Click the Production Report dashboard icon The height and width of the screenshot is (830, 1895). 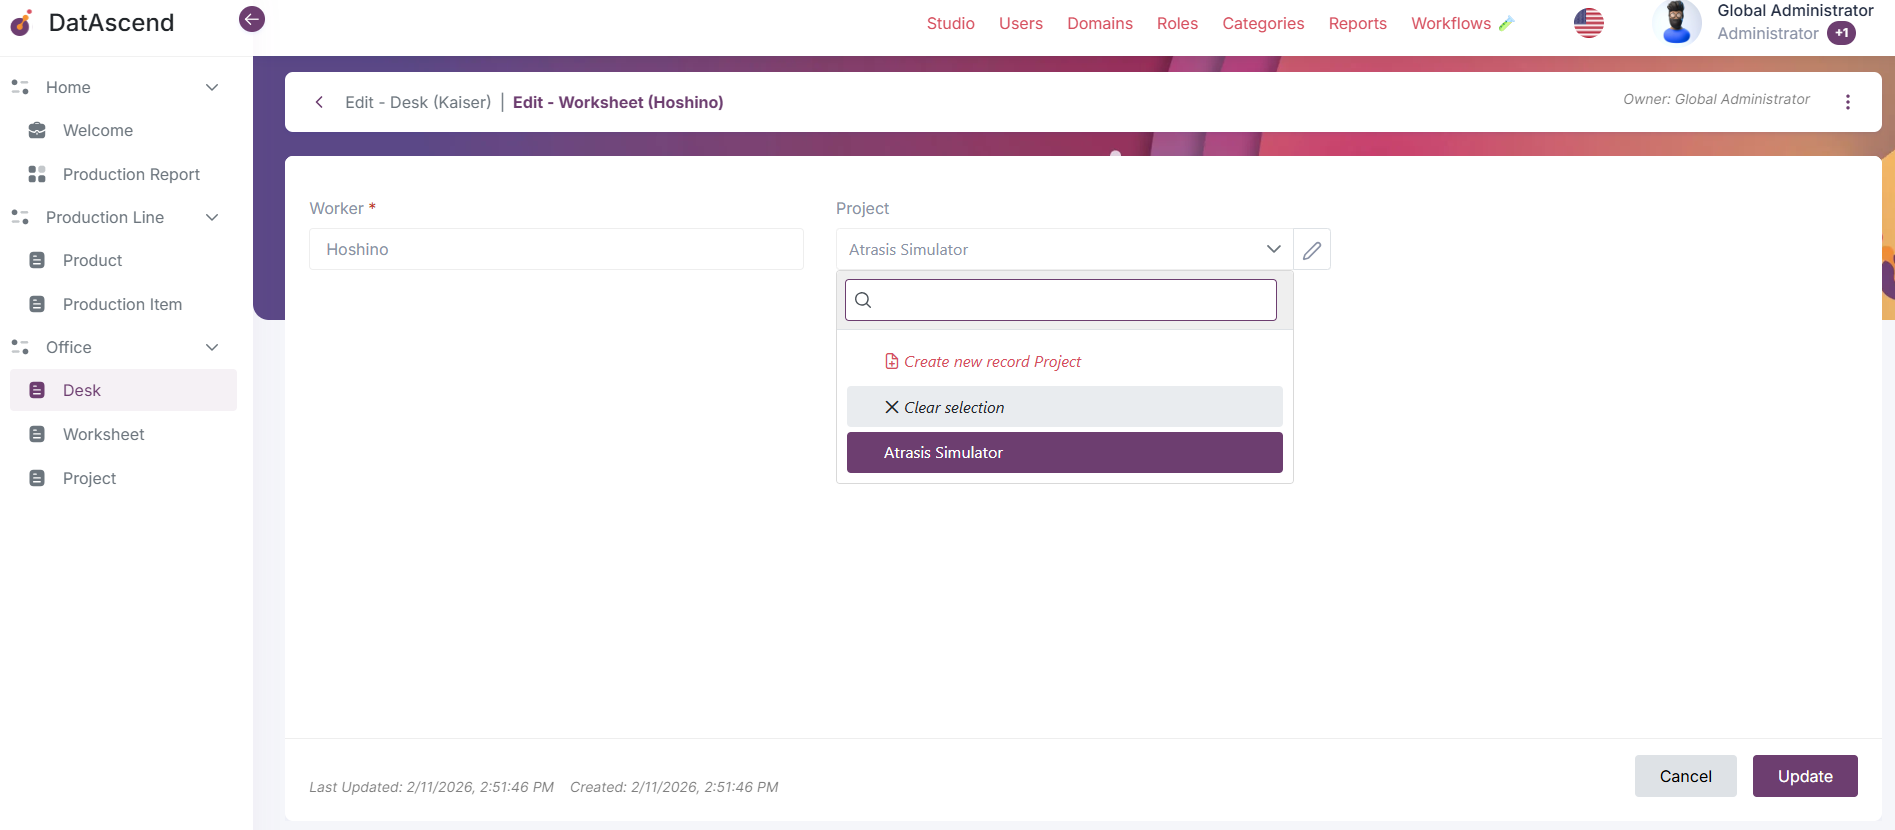37,174
